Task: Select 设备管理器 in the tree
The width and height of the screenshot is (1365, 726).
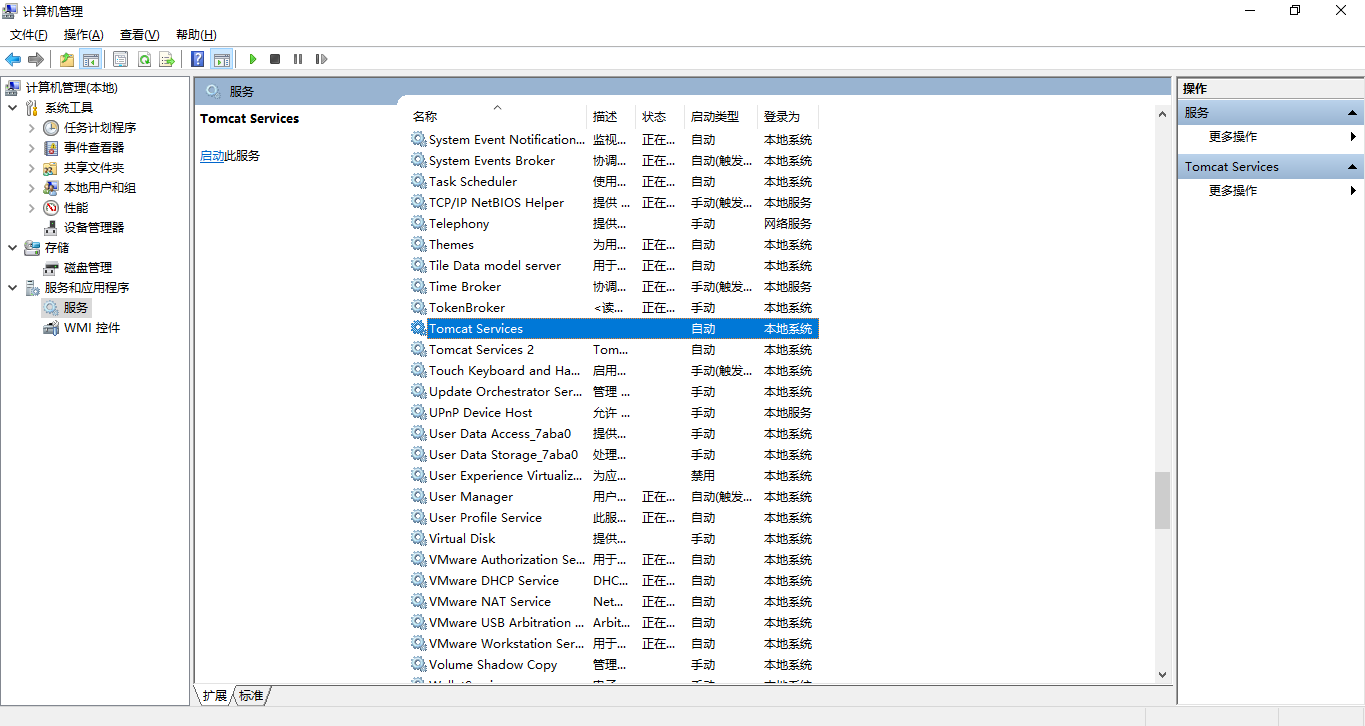Action: [94, 228]
